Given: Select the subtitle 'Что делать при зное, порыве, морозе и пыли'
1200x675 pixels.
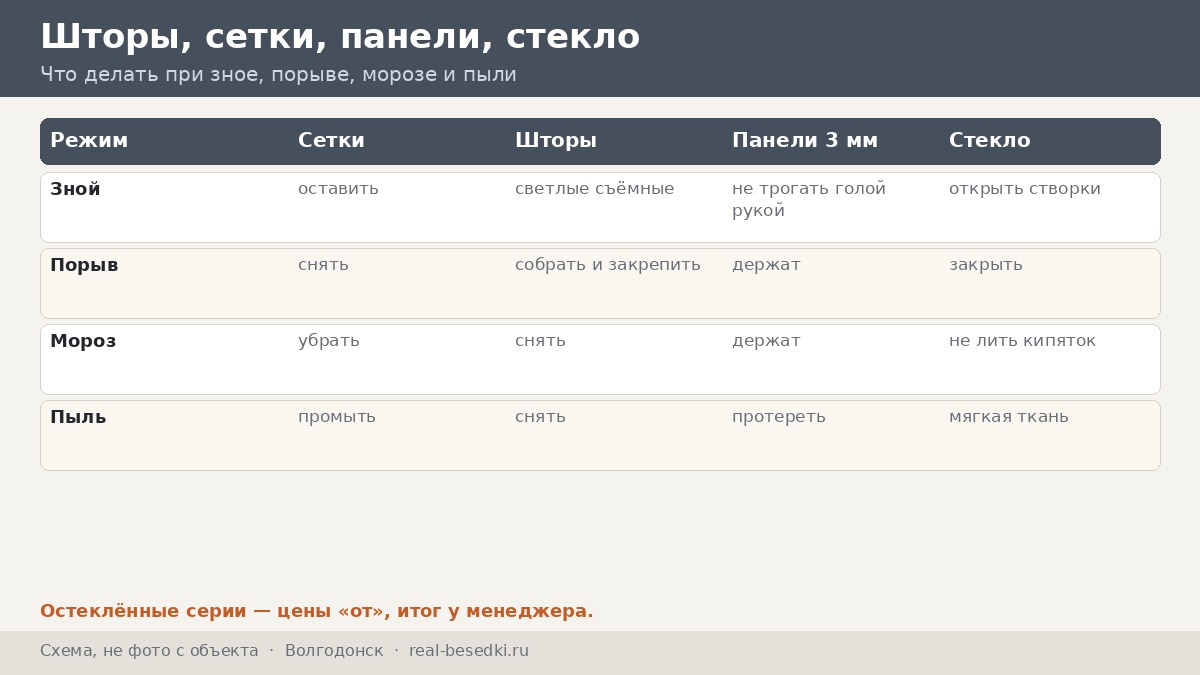Looking at the screenshot, I should pos(278,75).
